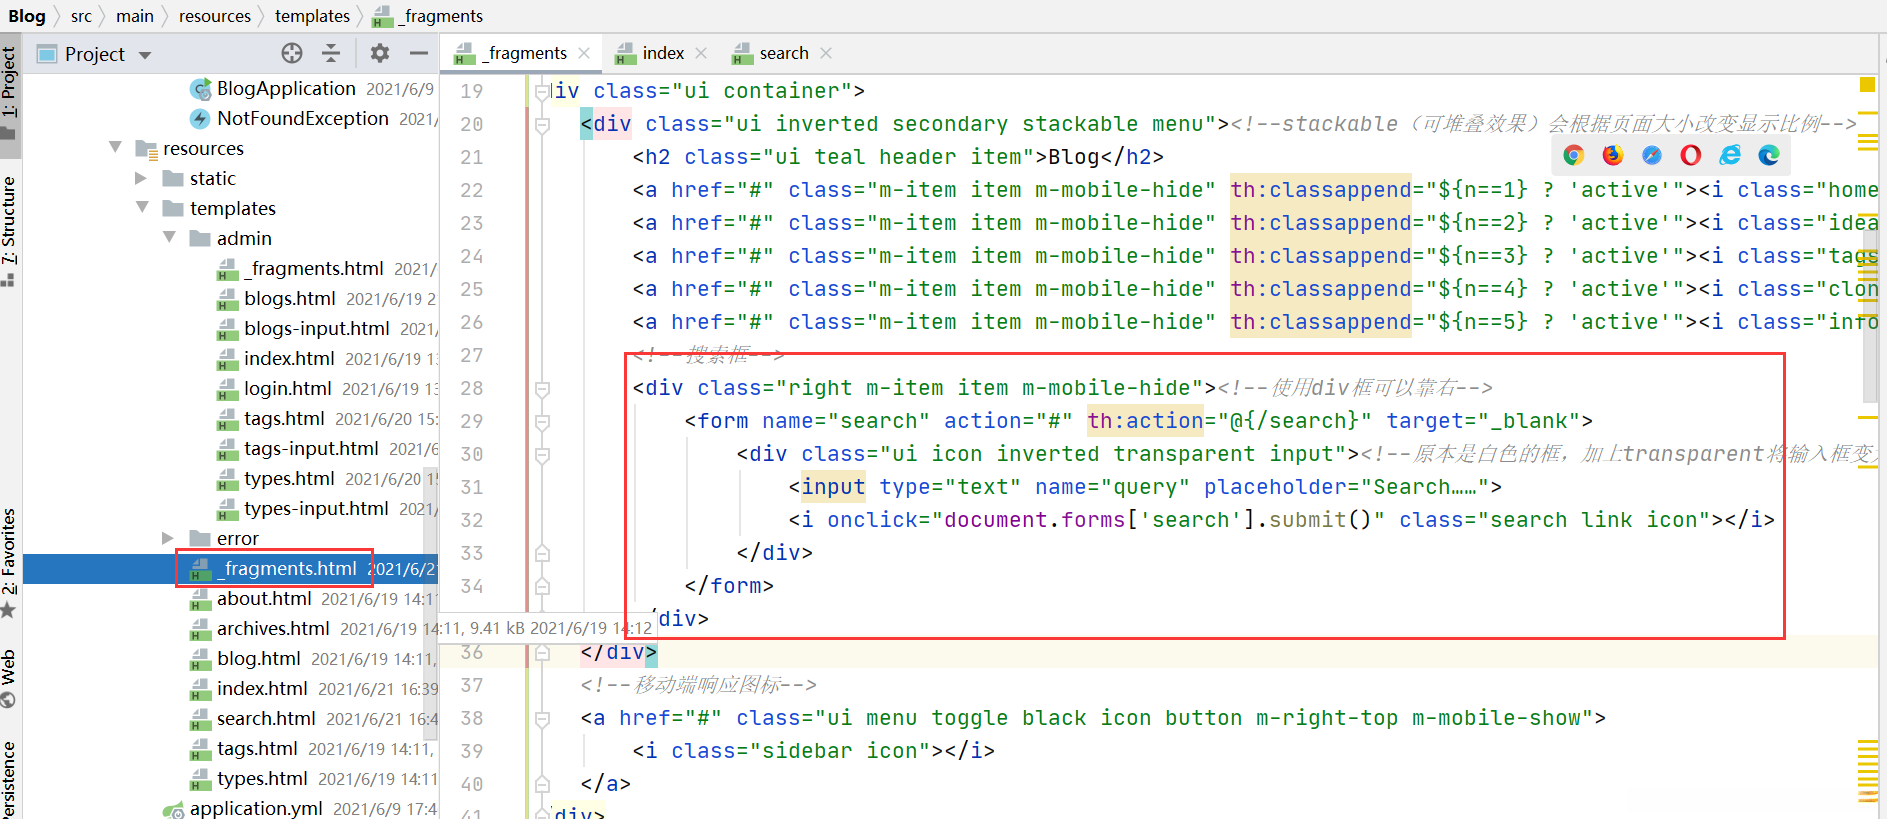Select search.html file
Viewport: 1887px width, 819px height.
click(266, 718)
